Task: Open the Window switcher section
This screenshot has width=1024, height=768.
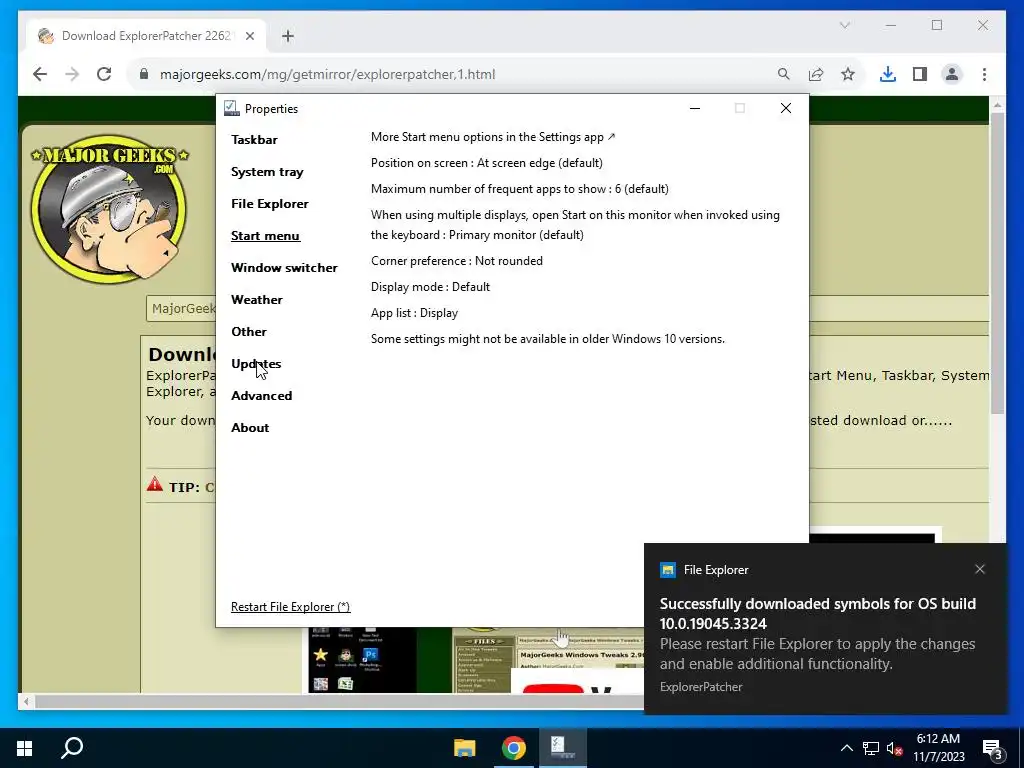Action: (284, 268)
